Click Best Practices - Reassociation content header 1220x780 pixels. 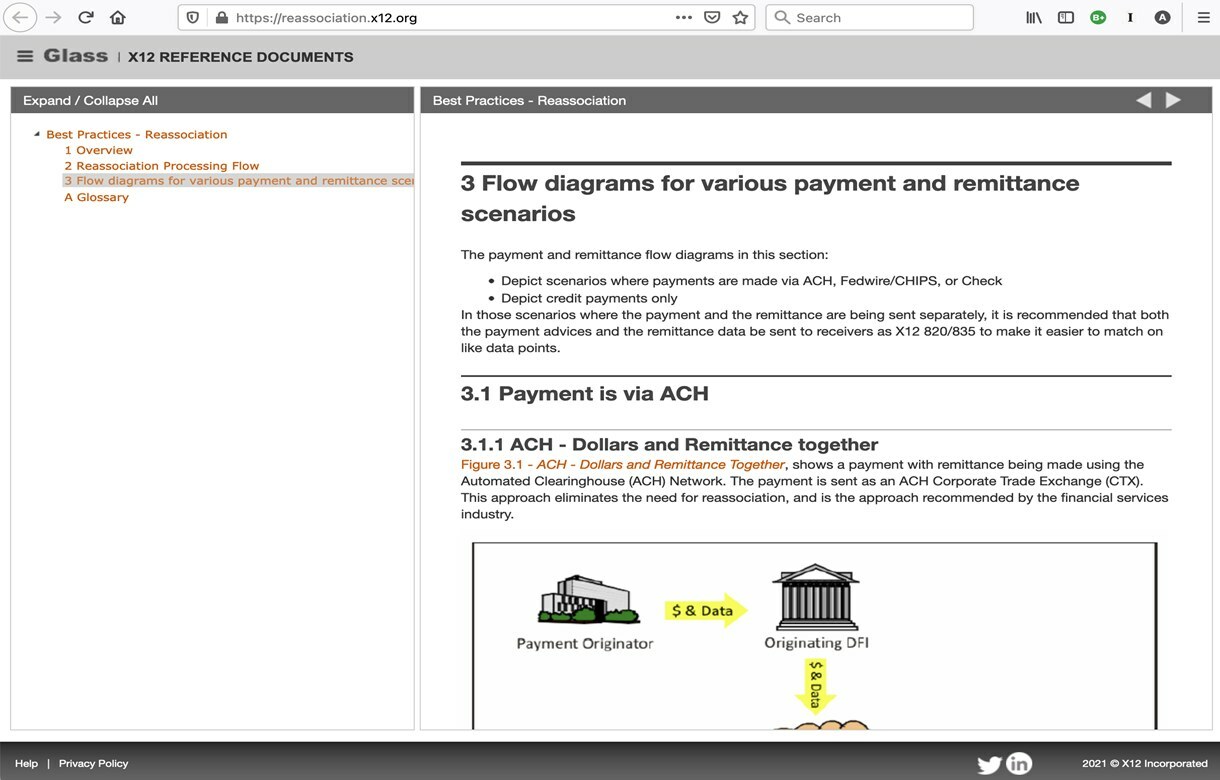(x=529, y=100)
